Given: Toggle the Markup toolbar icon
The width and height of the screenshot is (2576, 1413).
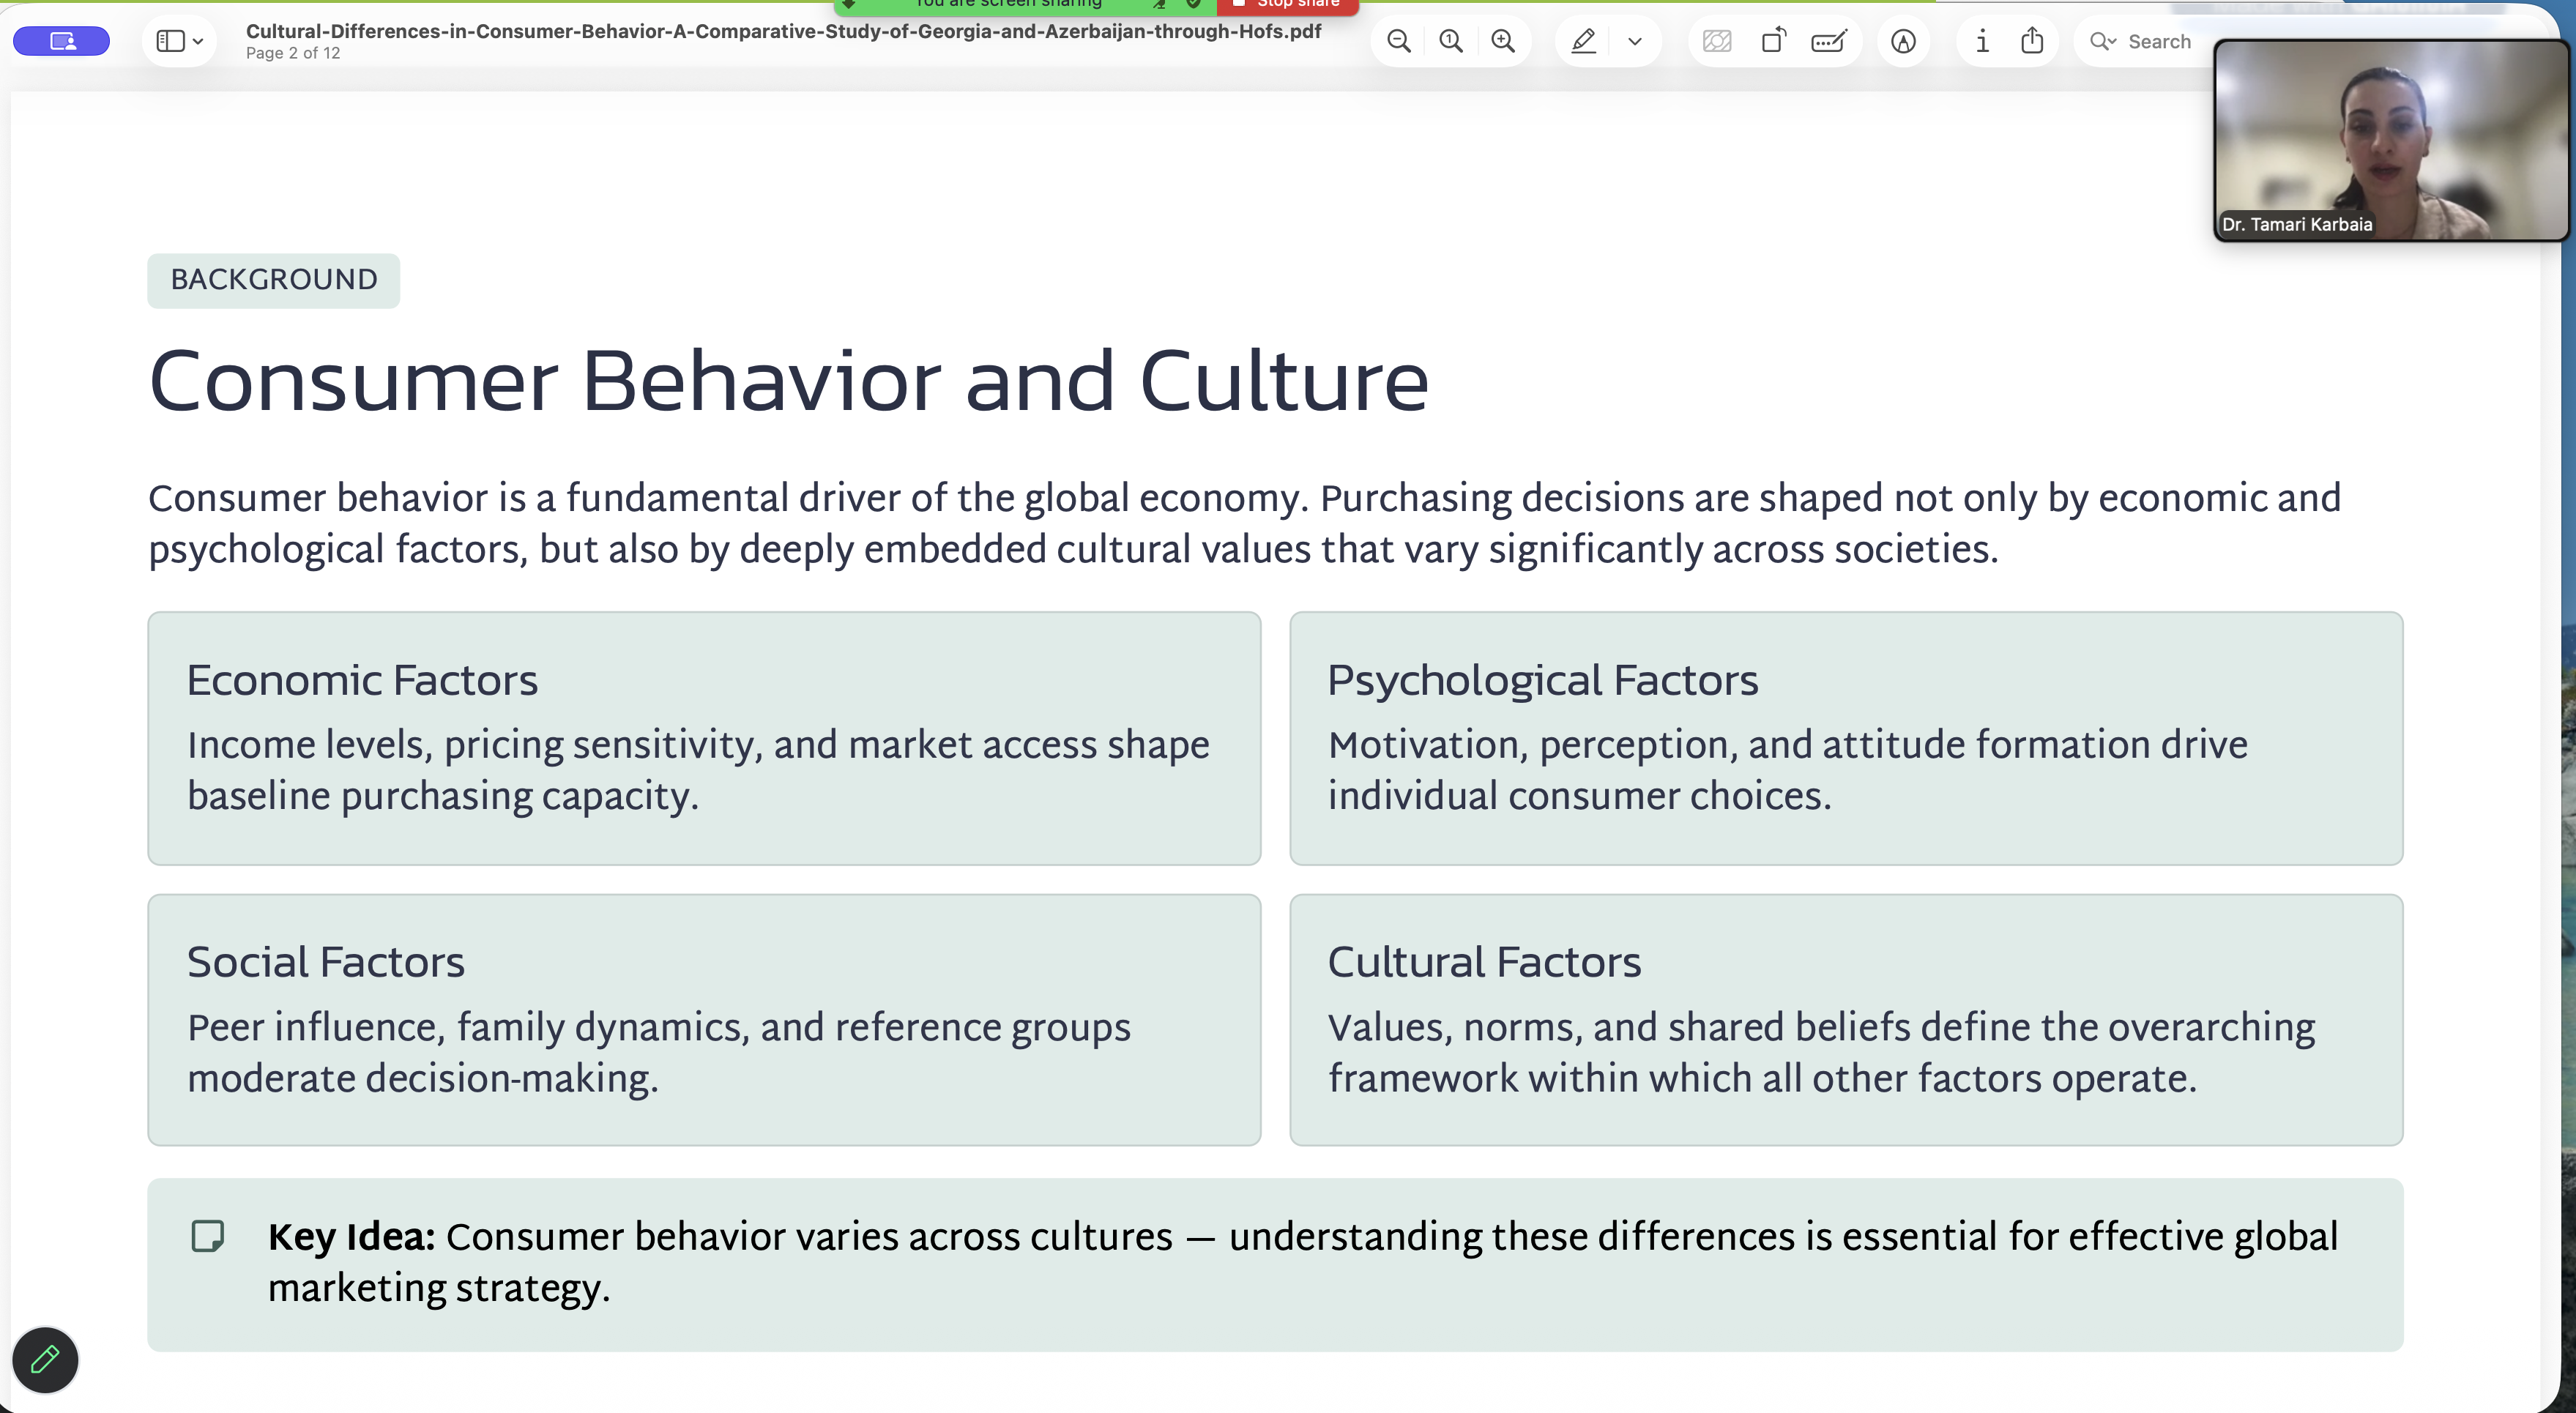Looking at the screenshot, I should pyautogui.click(x=1903, y=41).
